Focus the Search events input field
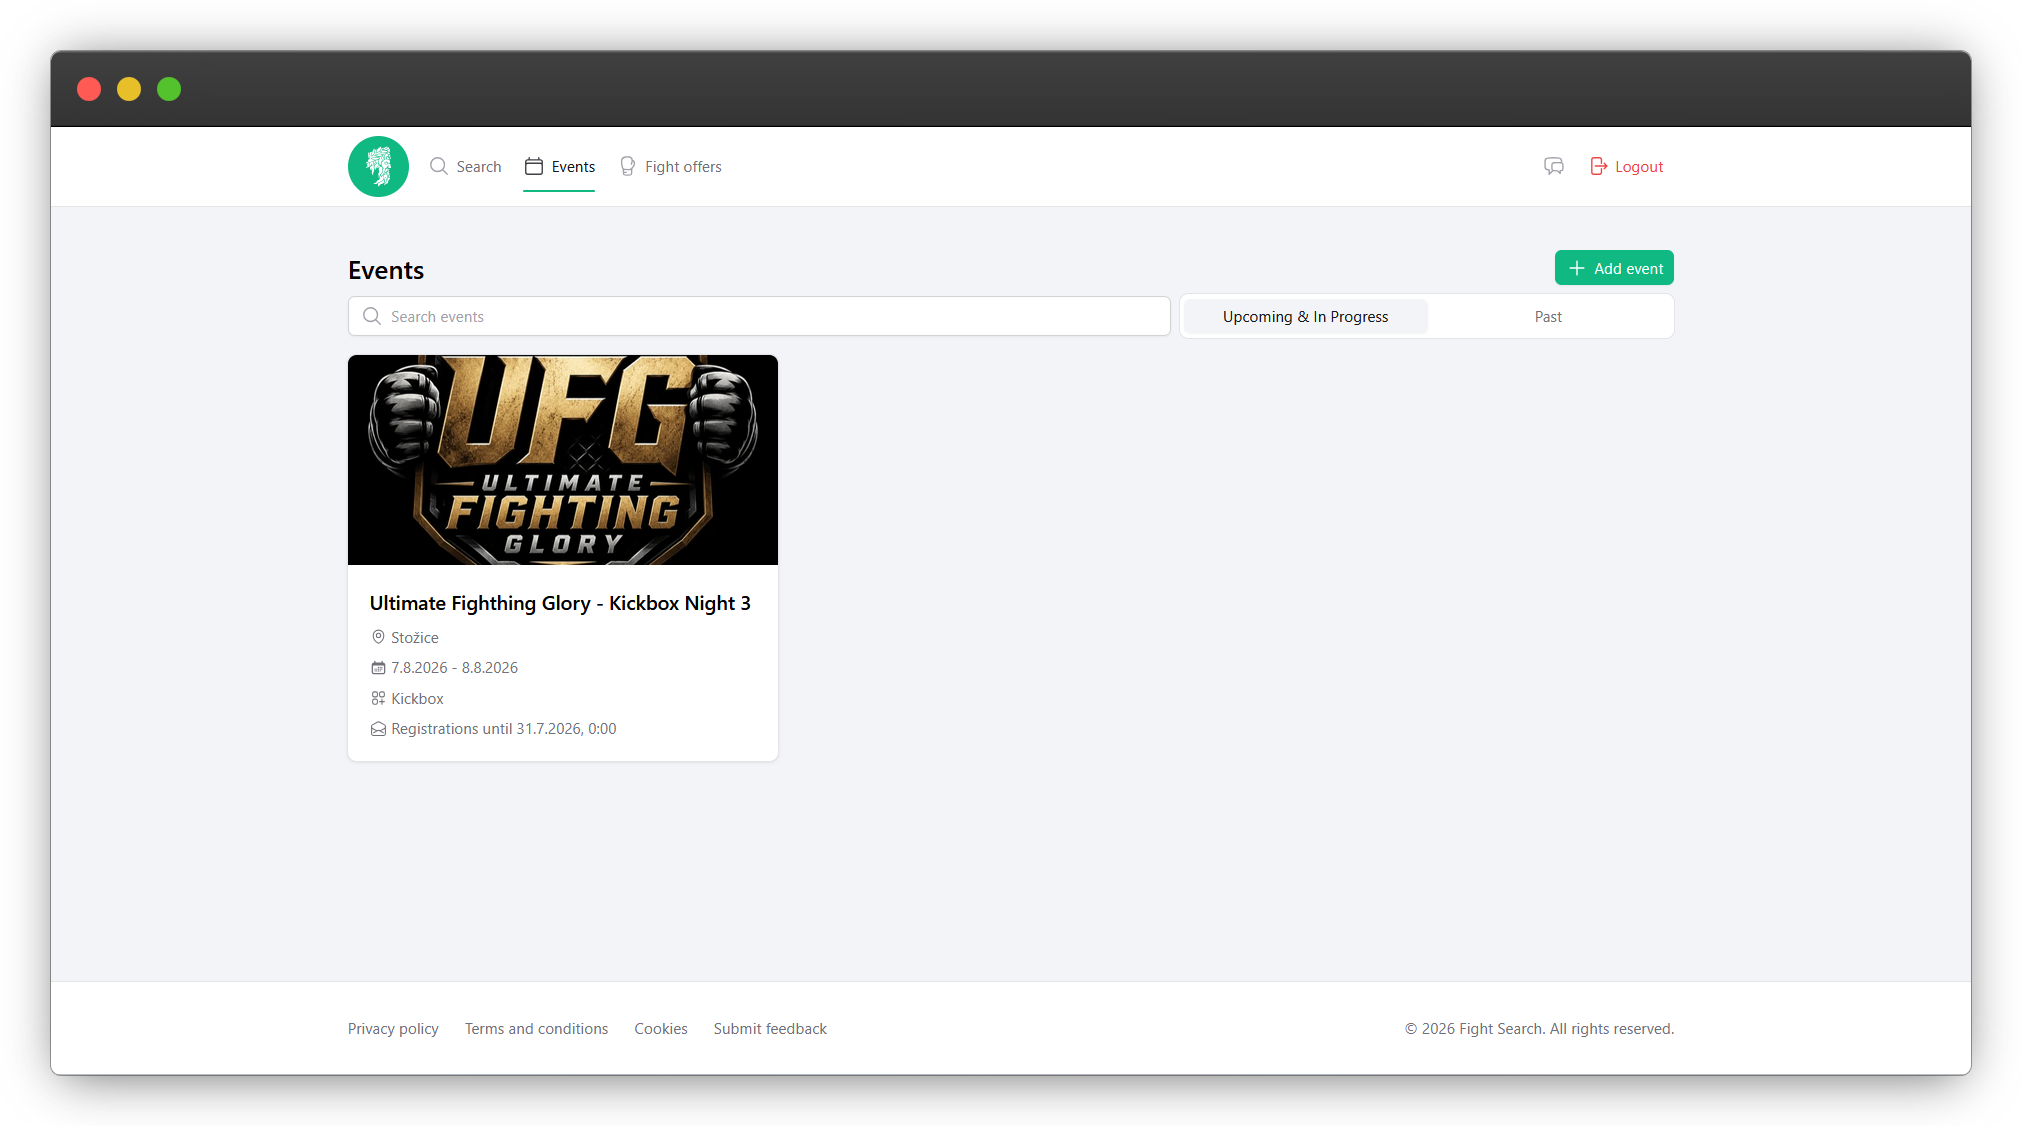 tap(759, 316)
